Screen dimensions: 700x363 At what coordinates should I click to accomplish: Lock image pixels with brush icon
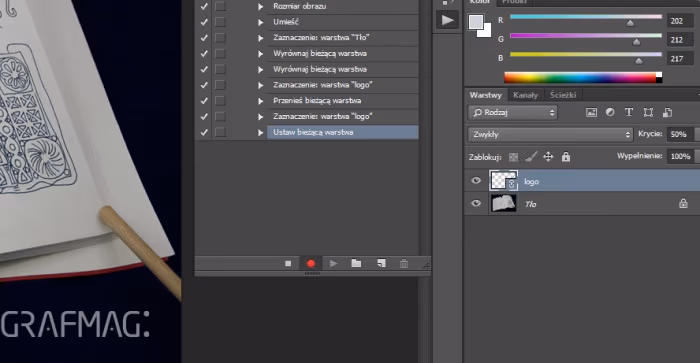click(531, 157)
